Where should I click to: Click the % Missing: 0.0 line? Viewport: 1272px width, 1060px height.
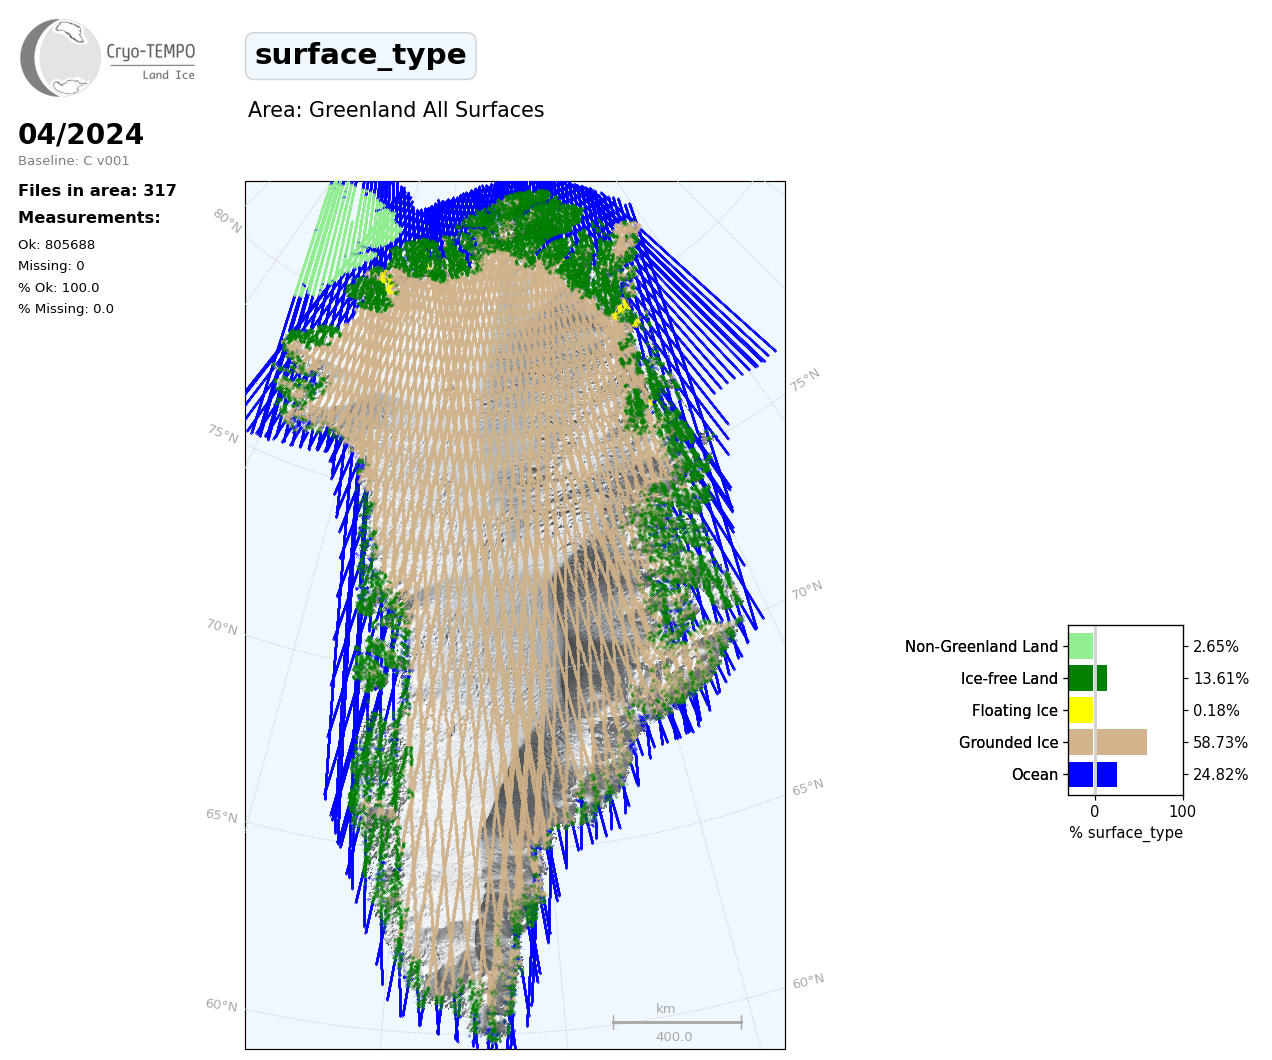point(66,309)
